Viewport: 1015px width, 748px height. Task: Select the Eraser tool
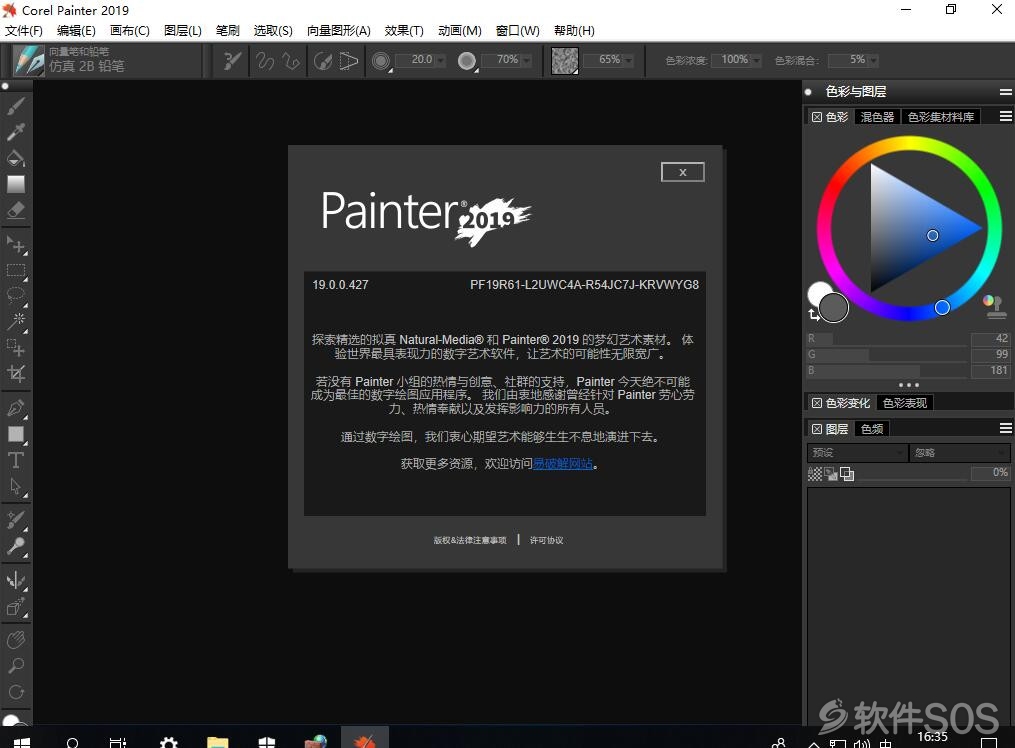click(16, 210)
